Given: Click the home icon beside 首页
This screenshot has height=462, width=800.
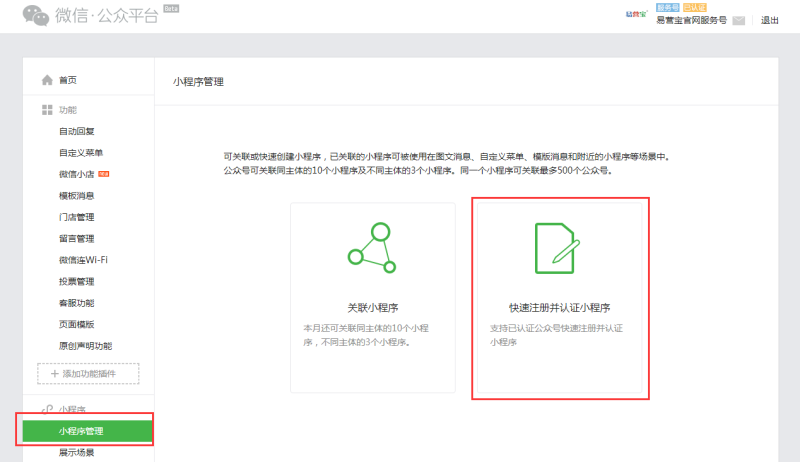Looking at the screenshot, I should point(46,80).
